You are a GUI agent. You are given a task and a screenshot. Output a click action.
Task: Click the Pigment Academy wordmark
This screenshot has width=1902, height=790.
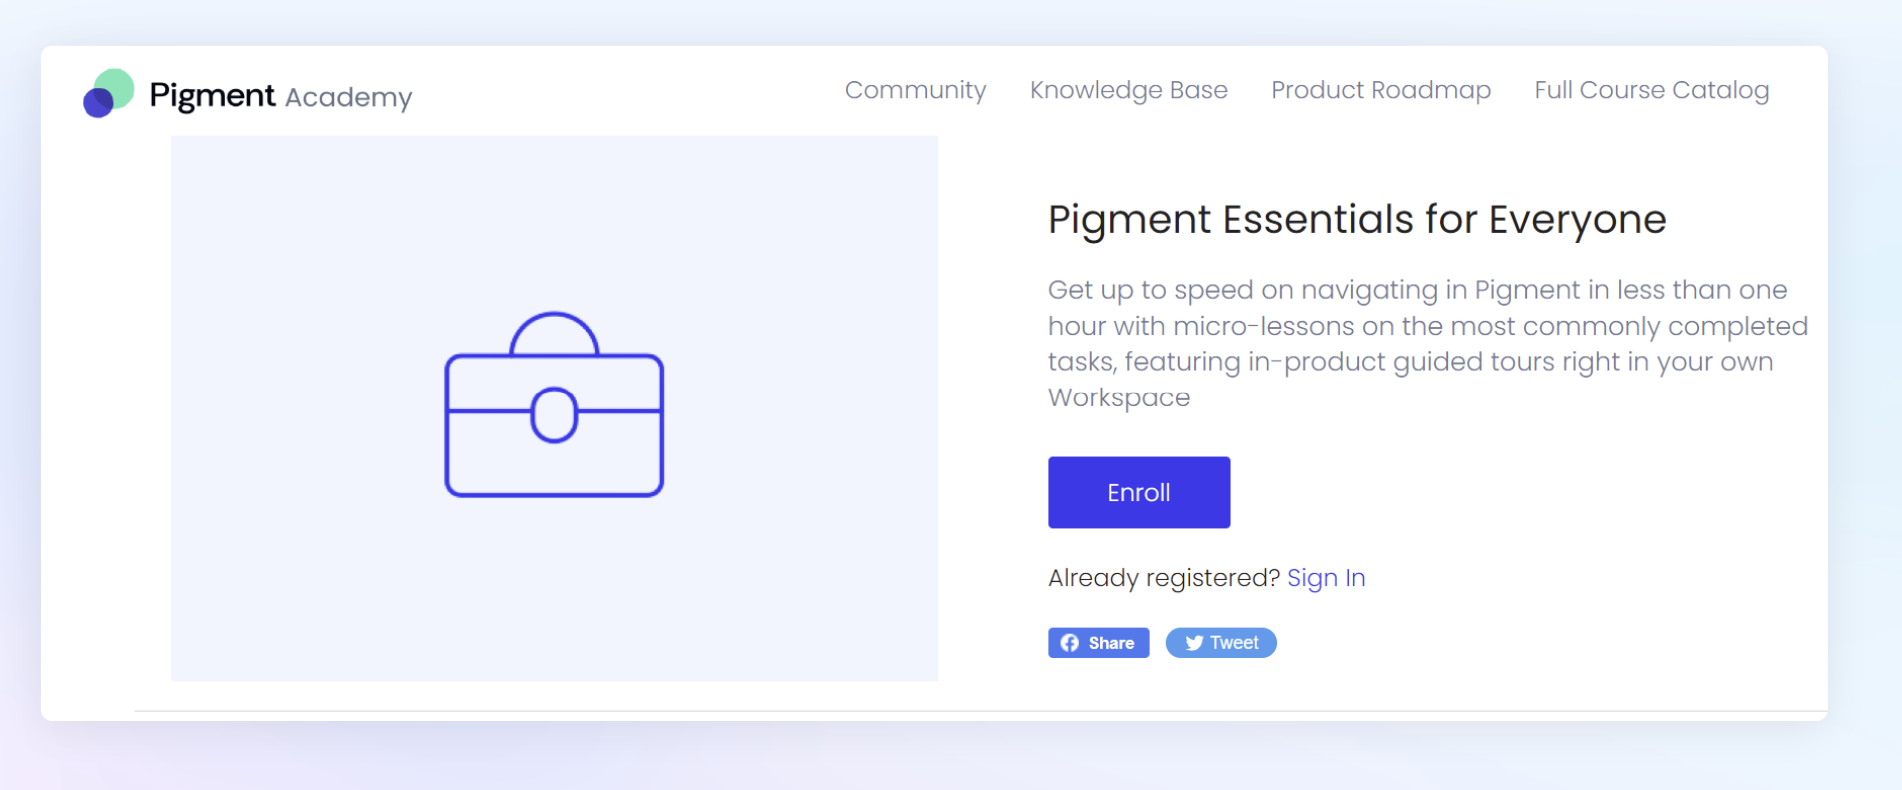(x=280, y=96)
